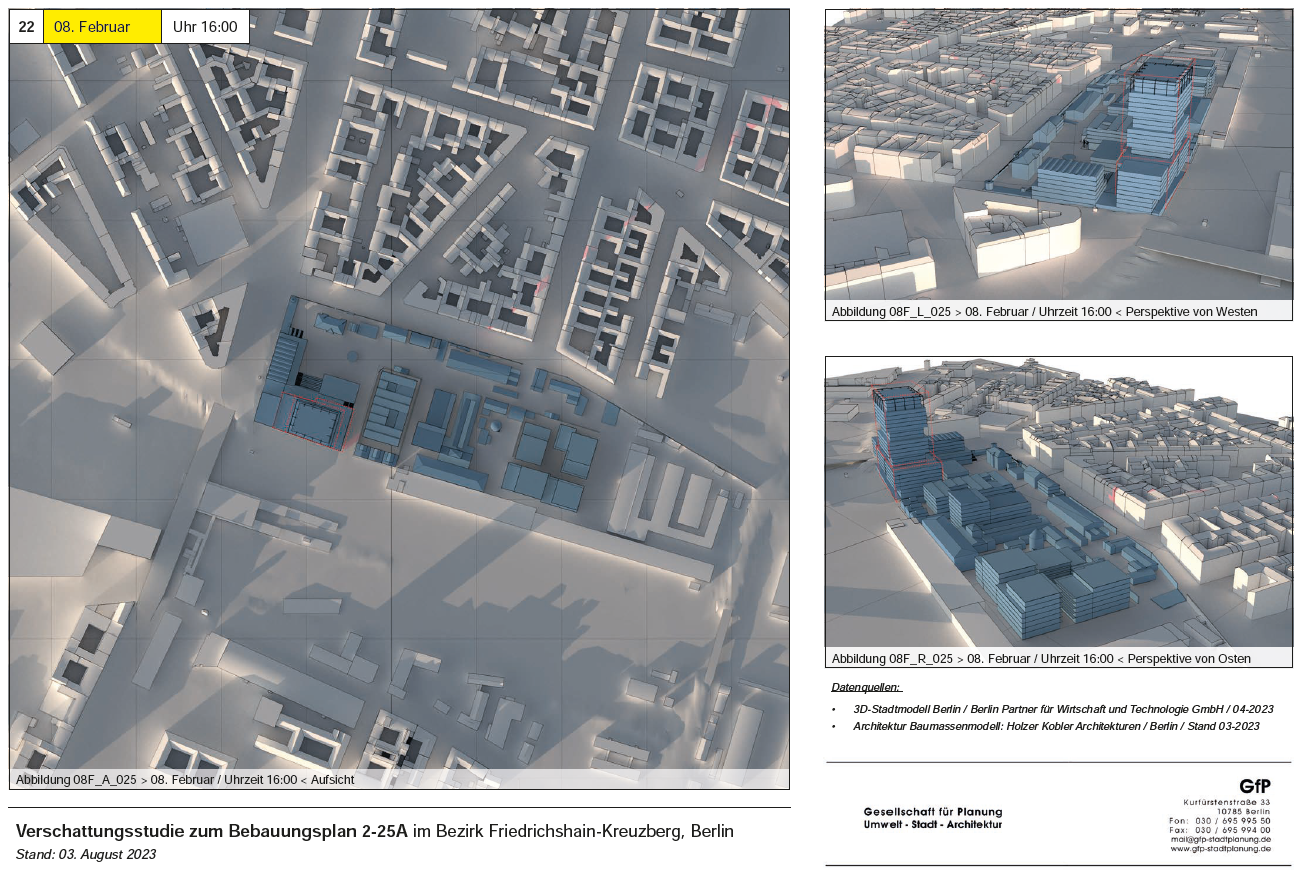Click the Uhr 16:00 time label
The height and width of the screenshot is (883, 1302).
coord(205,27)
